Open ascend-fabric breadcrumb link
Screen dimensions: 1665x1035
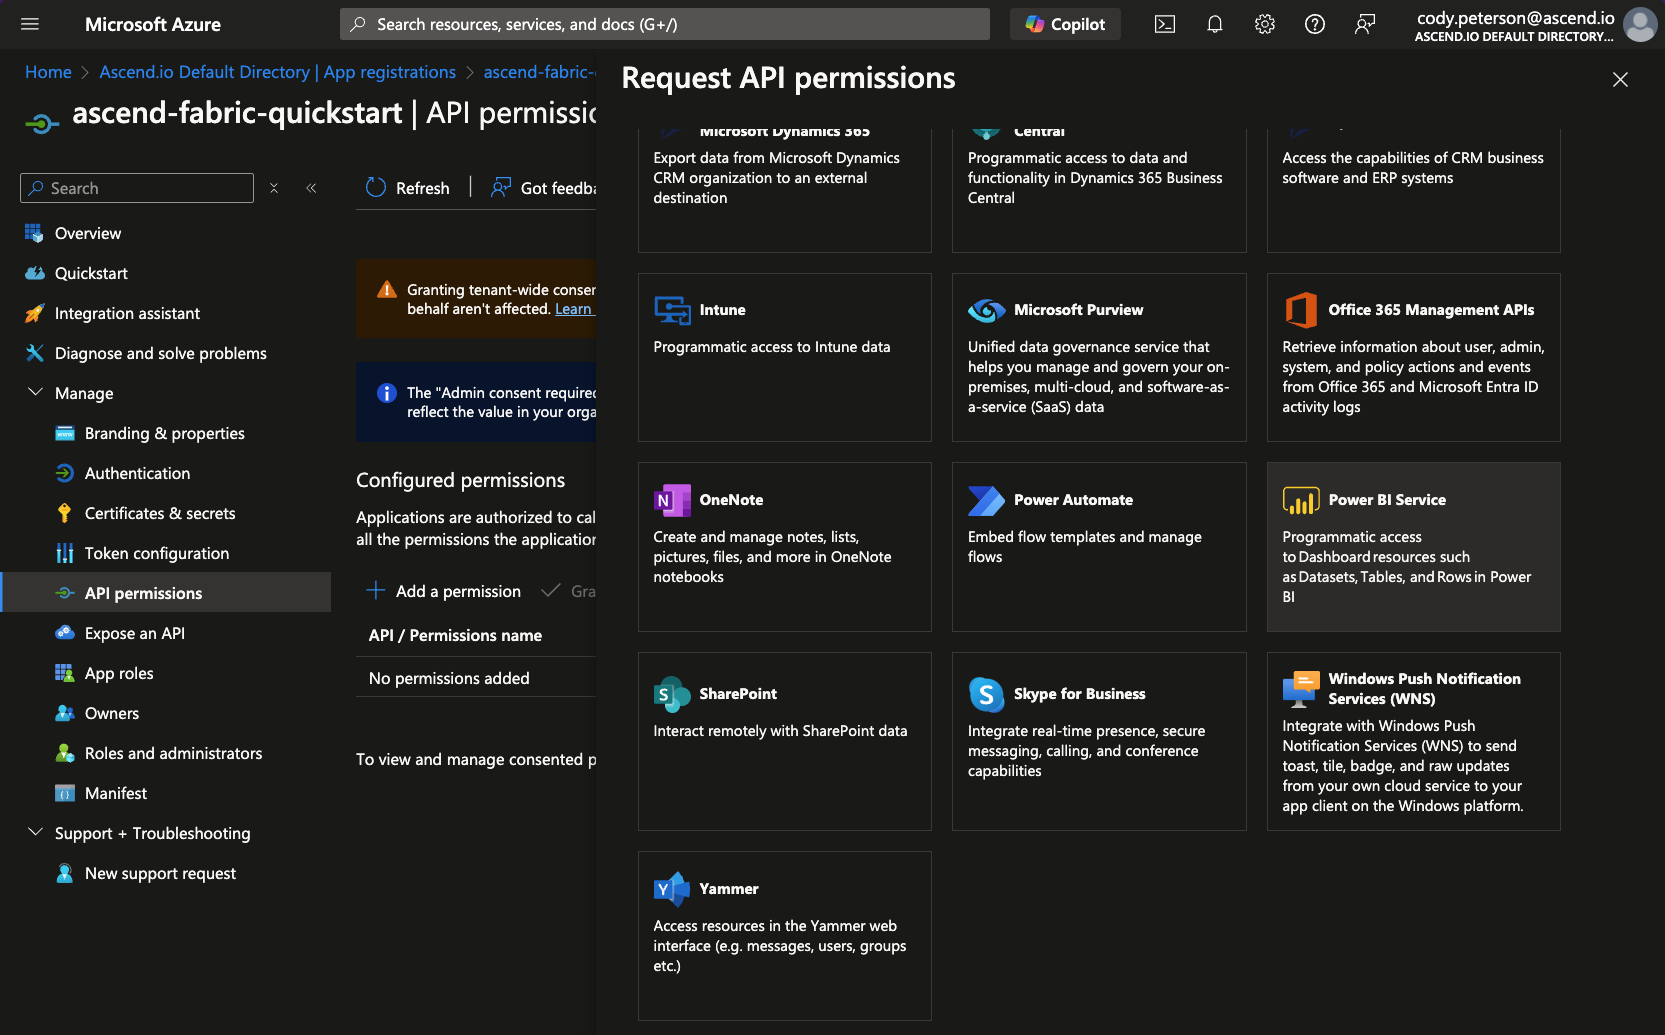539,72
